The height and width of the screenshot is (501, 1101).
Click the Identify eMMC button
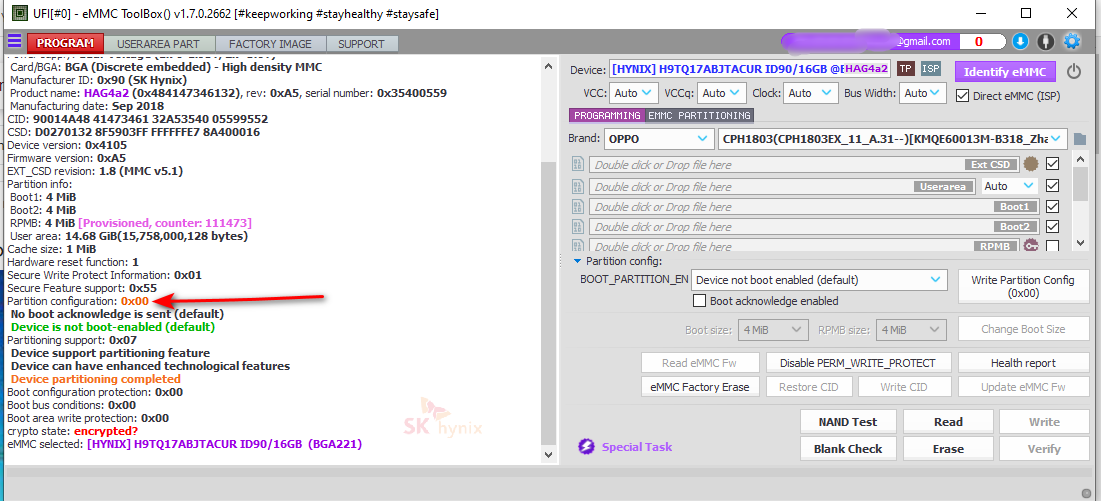pyautogui.click(x=1005, y=72)
